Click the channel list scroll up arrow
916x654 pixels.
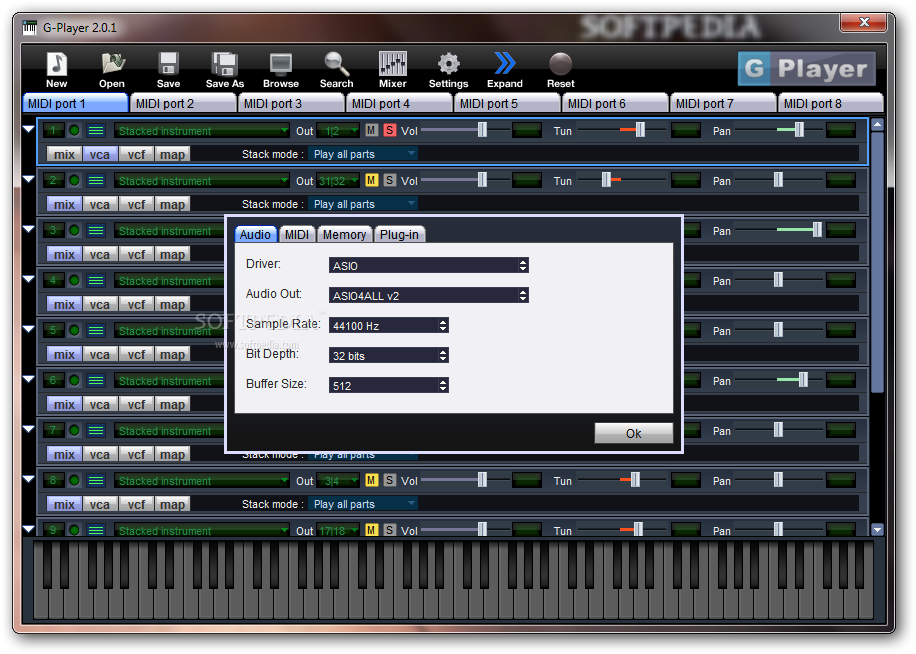coord(877,124)
